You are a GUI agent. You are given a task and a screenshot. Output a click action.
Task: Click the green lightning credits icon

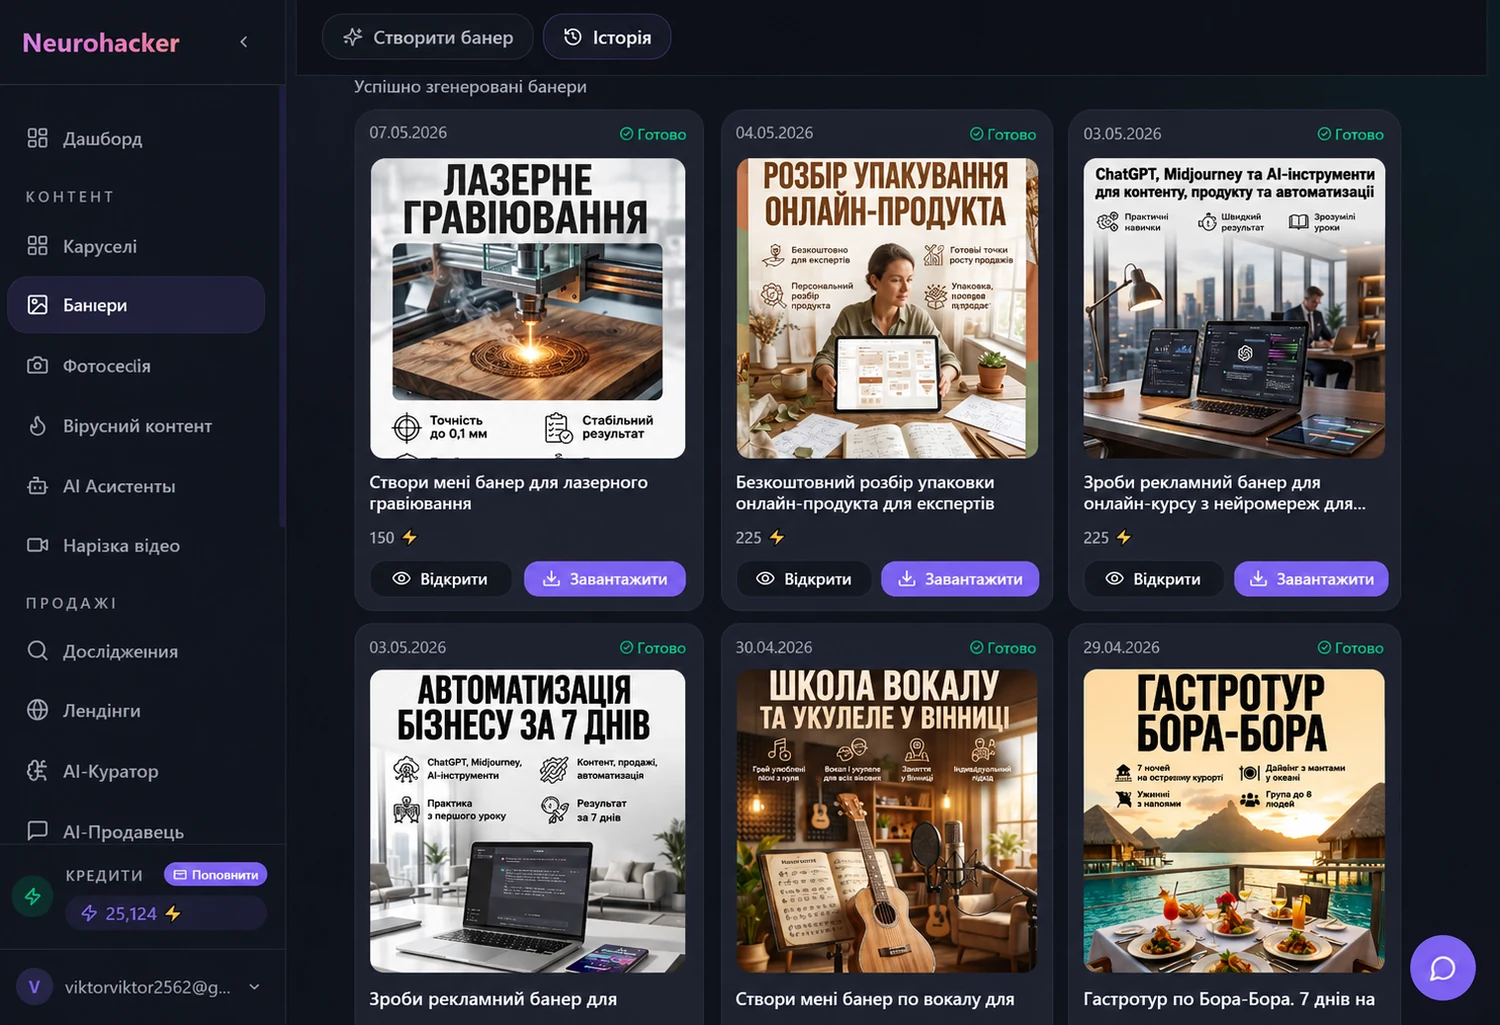[x=32, y=896]
